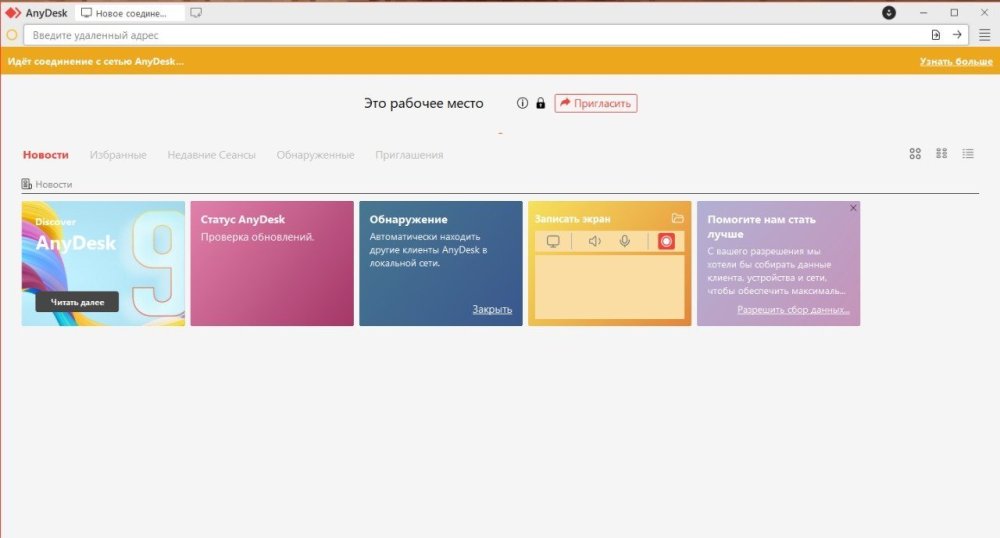The image size is (1000, 538).
Task: Switch to small tiles view
Action: click(941, 154)
